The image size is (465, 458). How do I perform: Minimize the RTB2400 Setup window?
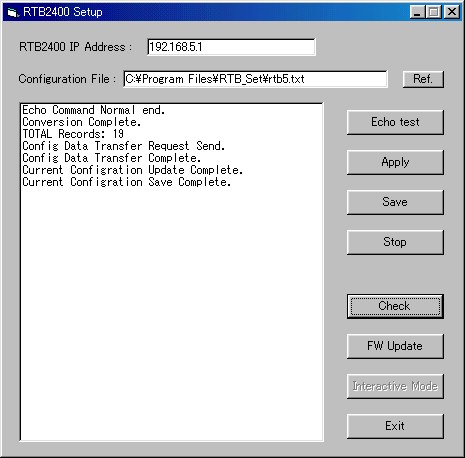(417, 12)
